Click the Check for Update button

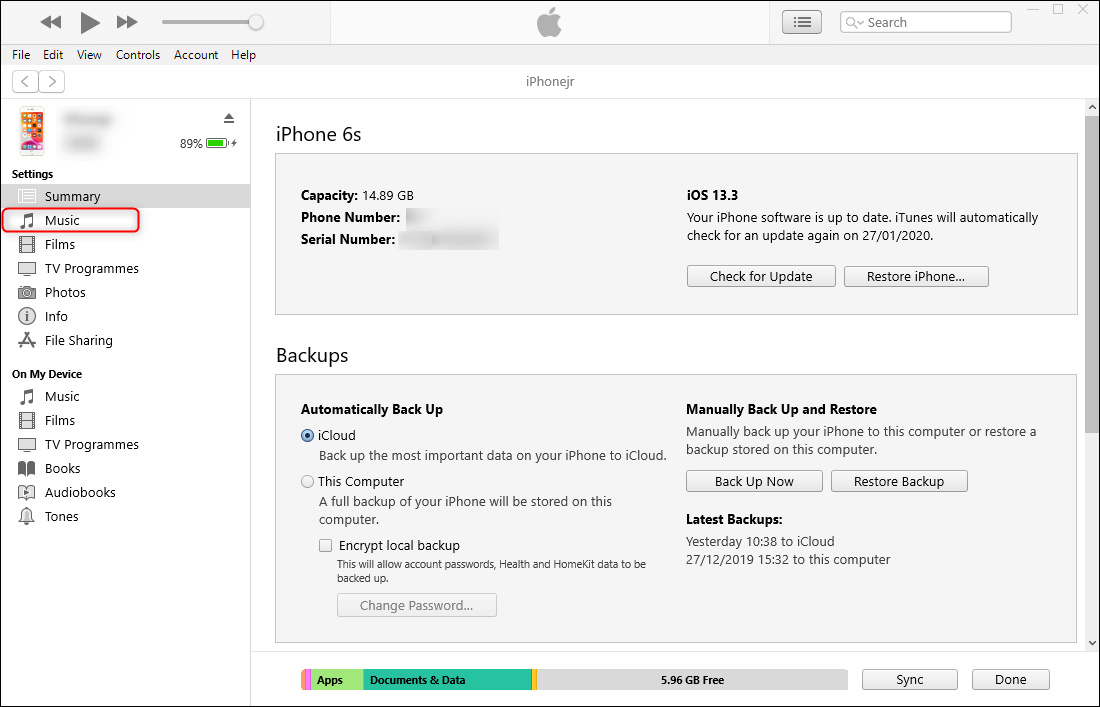point(761,276)
